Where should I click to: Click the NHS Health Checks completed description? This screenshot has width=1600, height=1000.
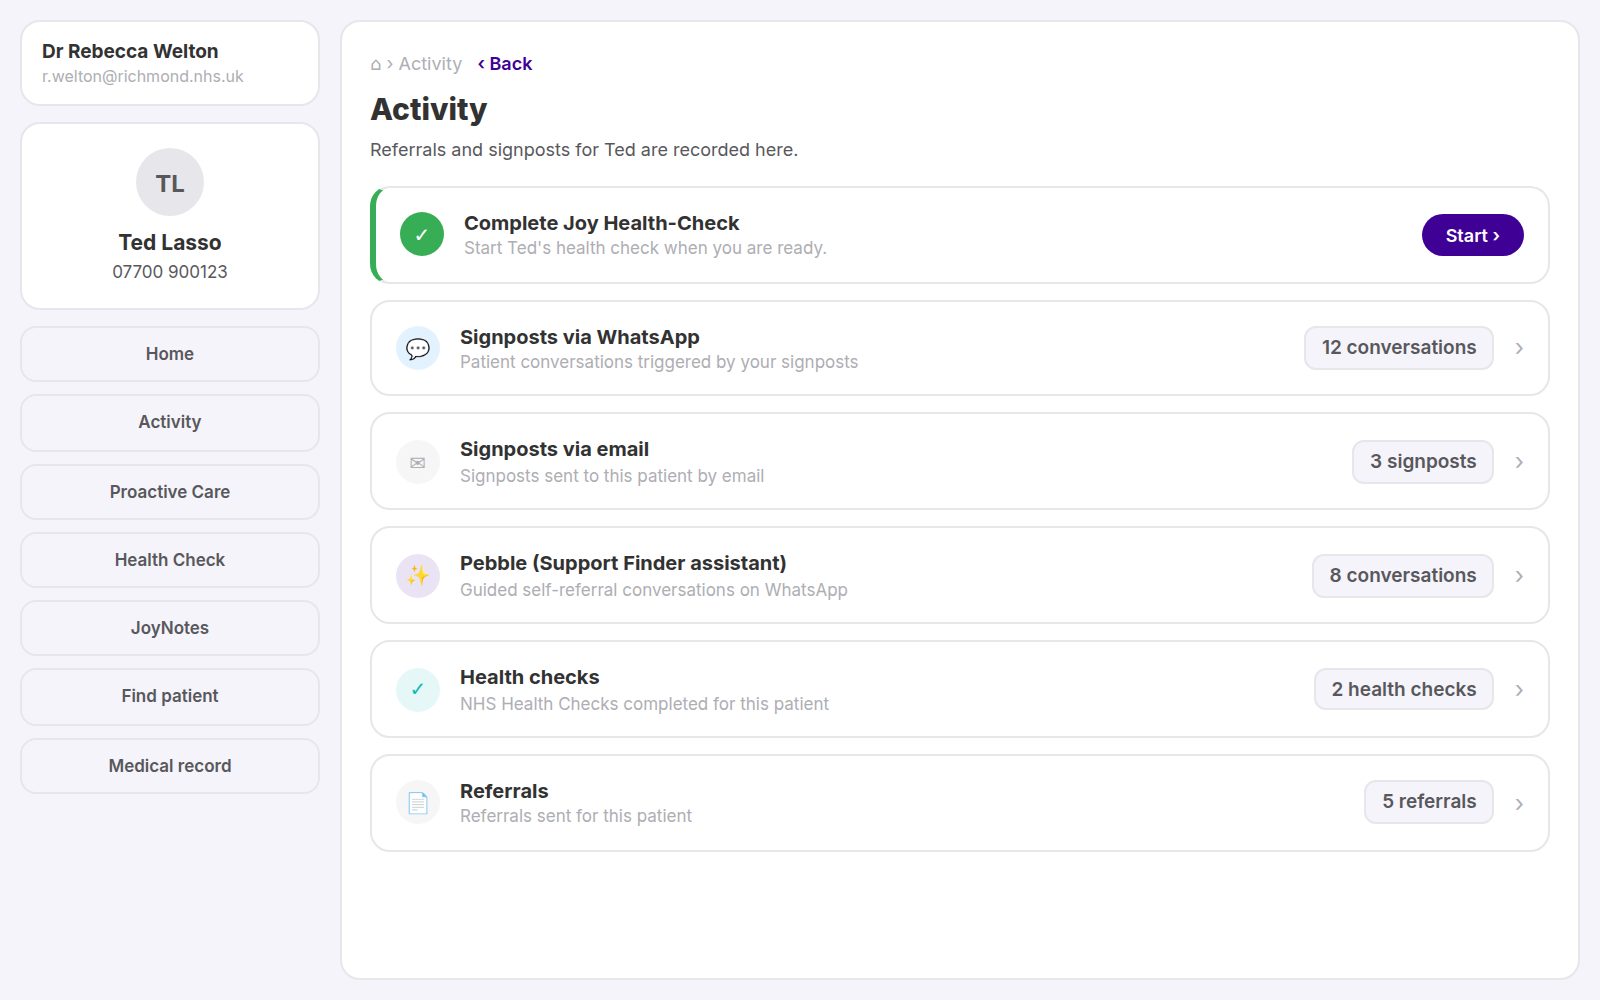tap(644, 704)
